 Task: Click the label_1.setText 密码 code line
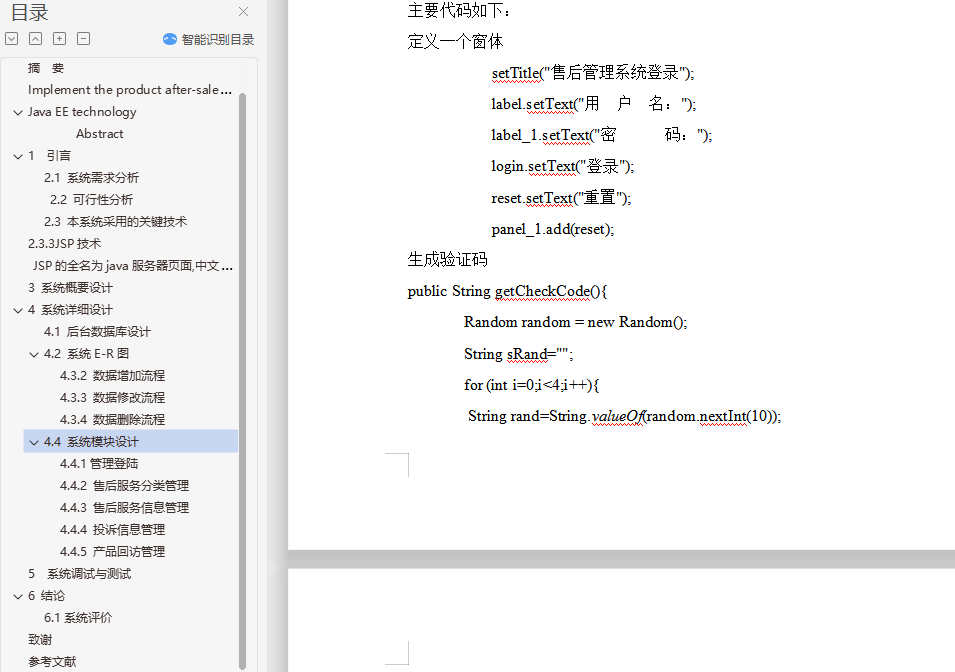tap(602, 135)
